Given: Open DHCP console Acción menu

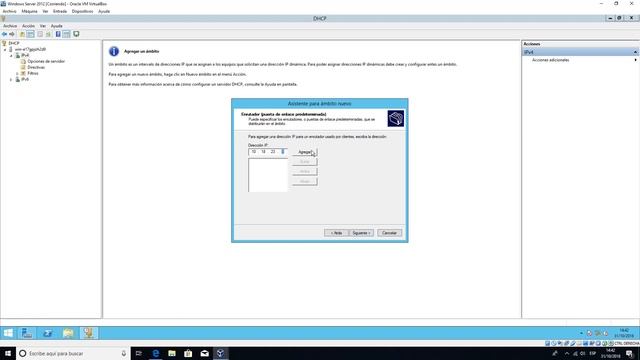Looking at the screenshot, I should pos(28,26).
